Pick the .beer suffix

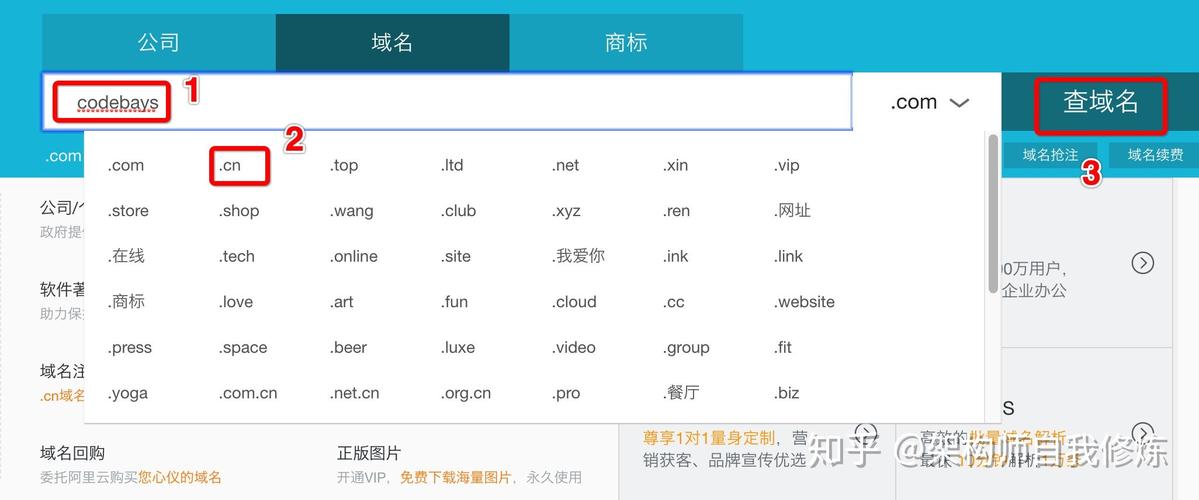pos(349,348)
